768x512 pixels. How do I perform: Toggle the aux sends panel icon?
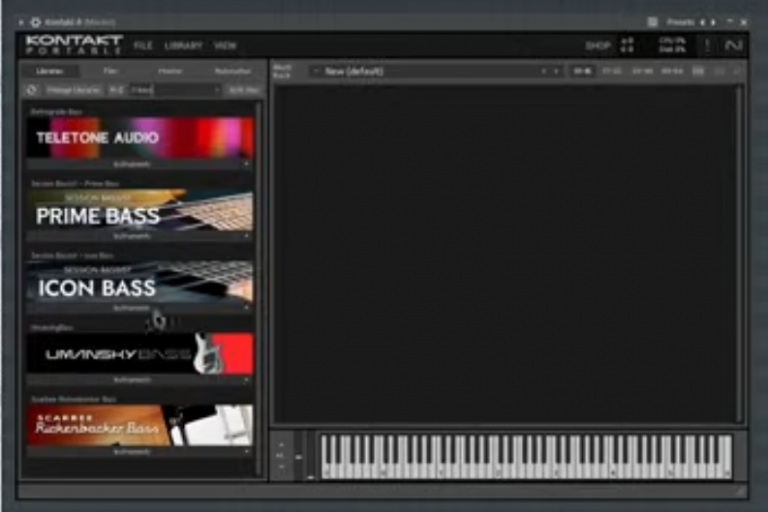[x=698, y=72]
